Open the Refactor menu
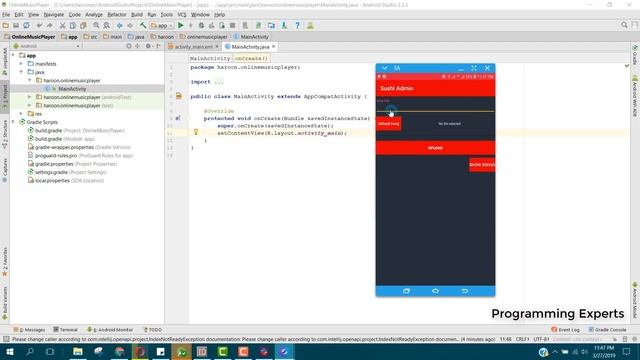This screenshot has height=360, width=640. pos(117,14)
